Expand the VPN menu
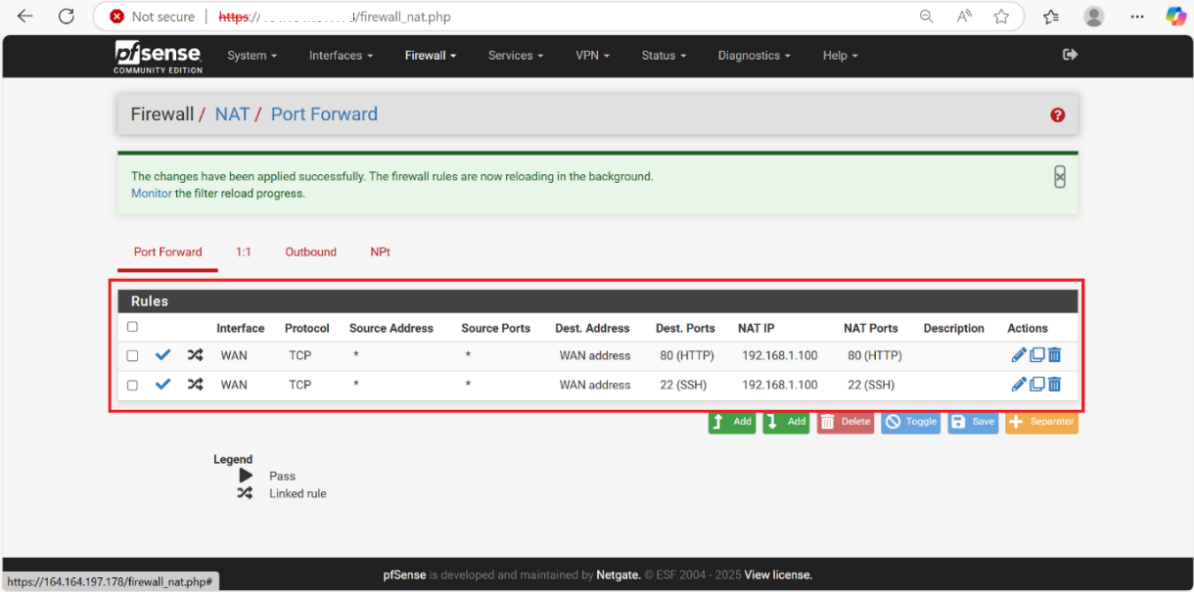The width and height of the screenshot is (1194, 592). 592,56
